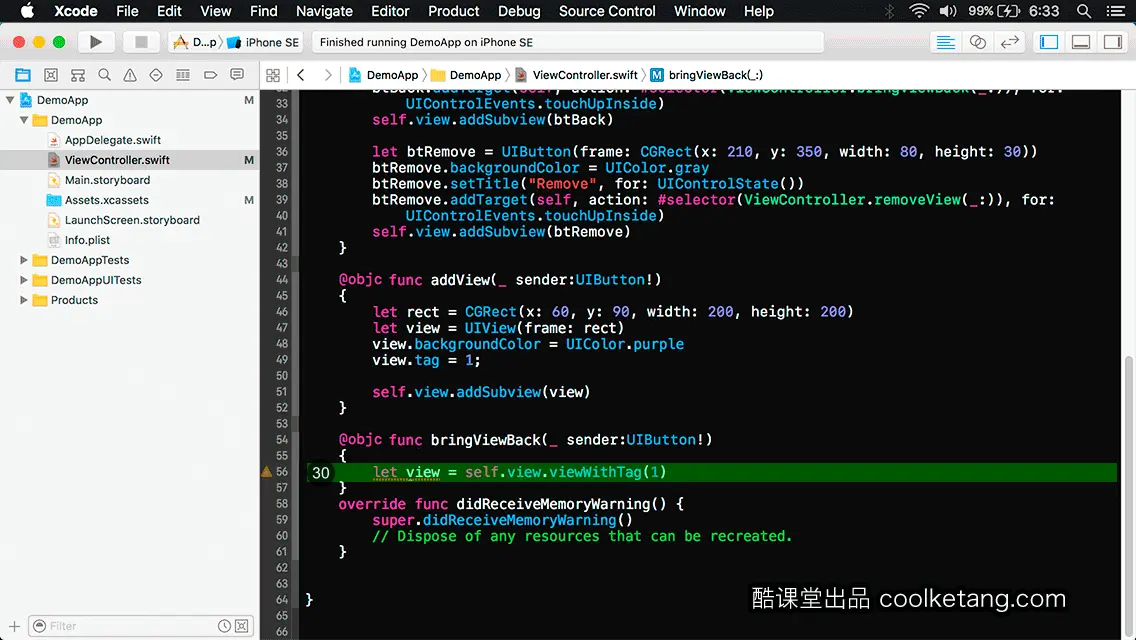
Task: Open Notification Center list icon
Action: click(1116, 11)
